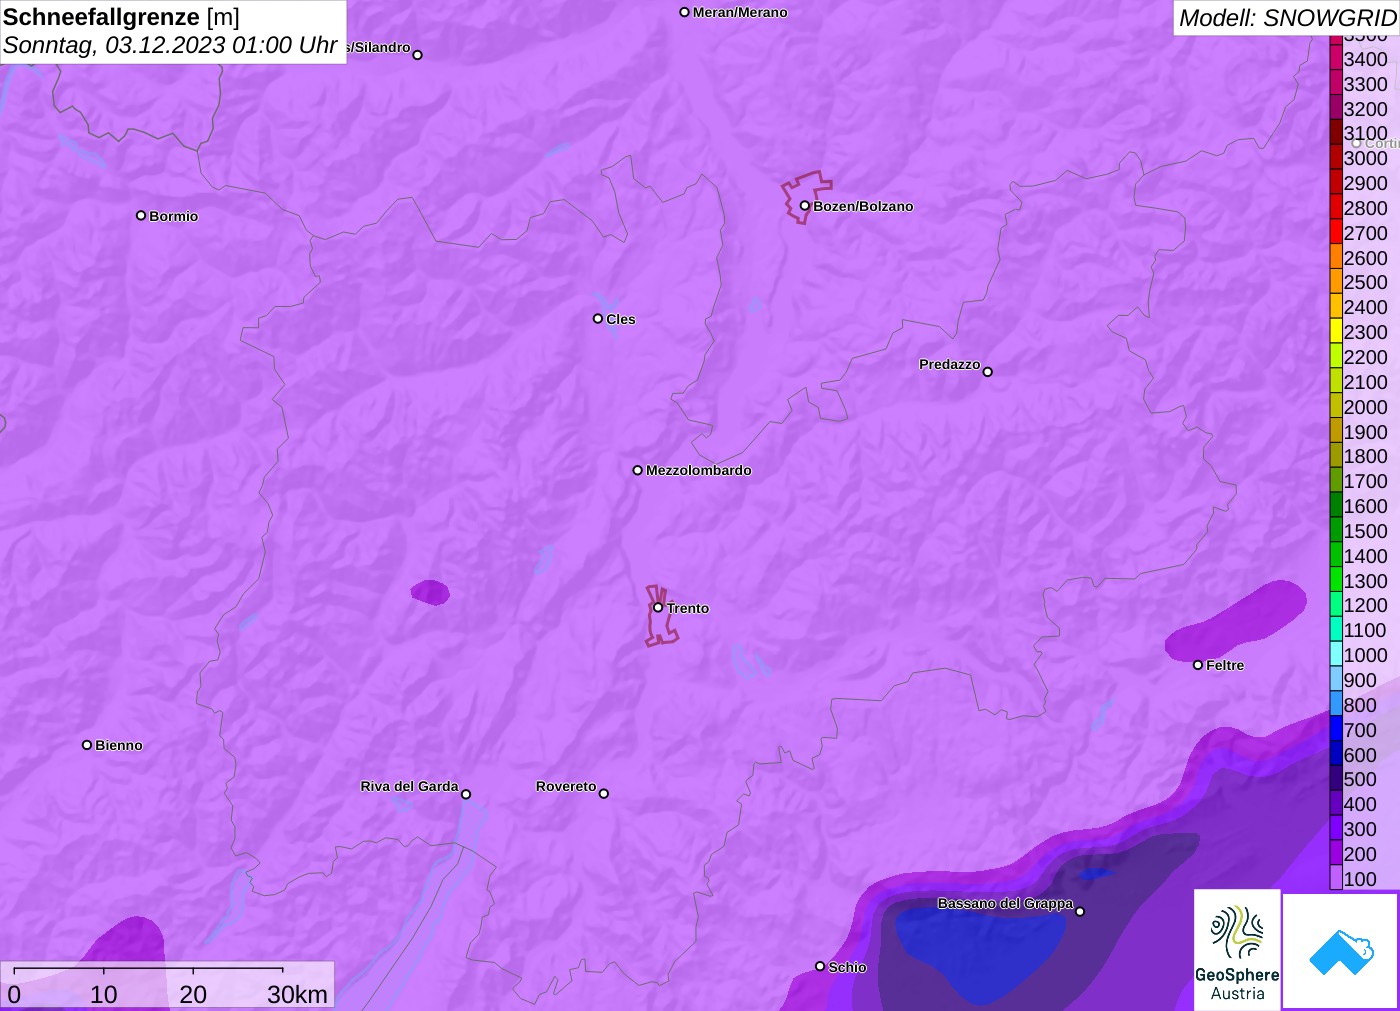Click the Feltre marker circle
This screenshot has width=1400, height=1011.
[x=1198, y=665]
